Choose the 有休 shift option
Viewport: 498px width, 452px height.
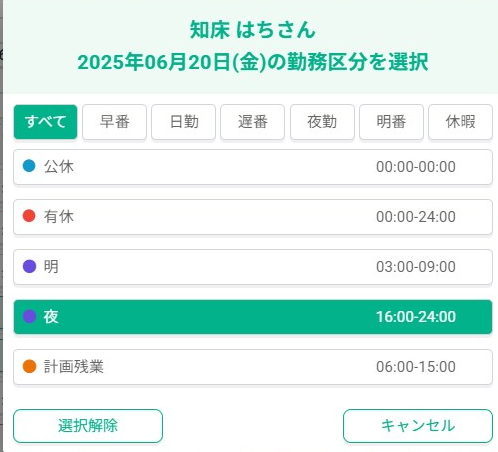tap(253, 217)
